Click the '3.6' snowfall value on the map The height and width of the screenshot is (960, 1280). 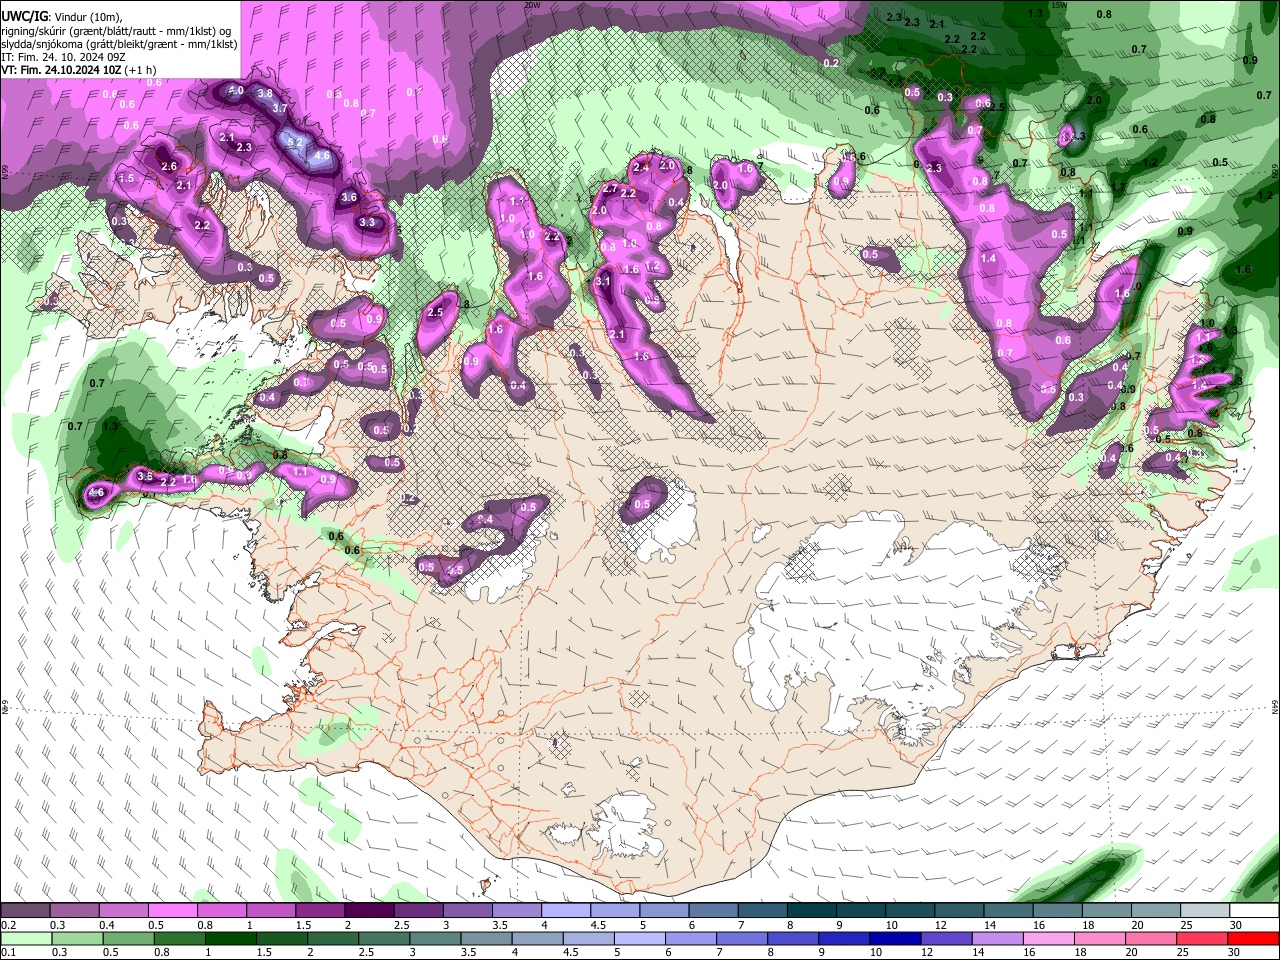(x=349, y=198)
